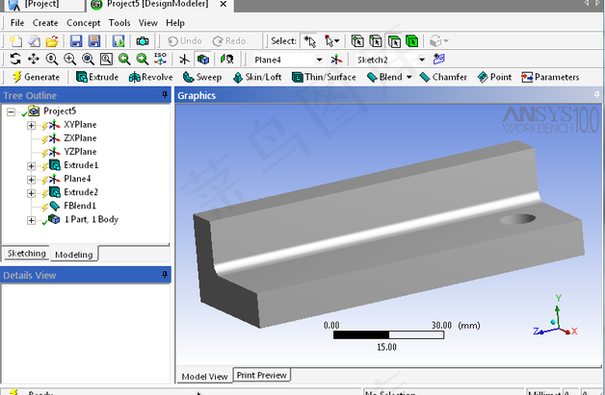The image size is (605, 395).
Task: Expand the Extrude1 tree node
Action: (x=31, y=166)
